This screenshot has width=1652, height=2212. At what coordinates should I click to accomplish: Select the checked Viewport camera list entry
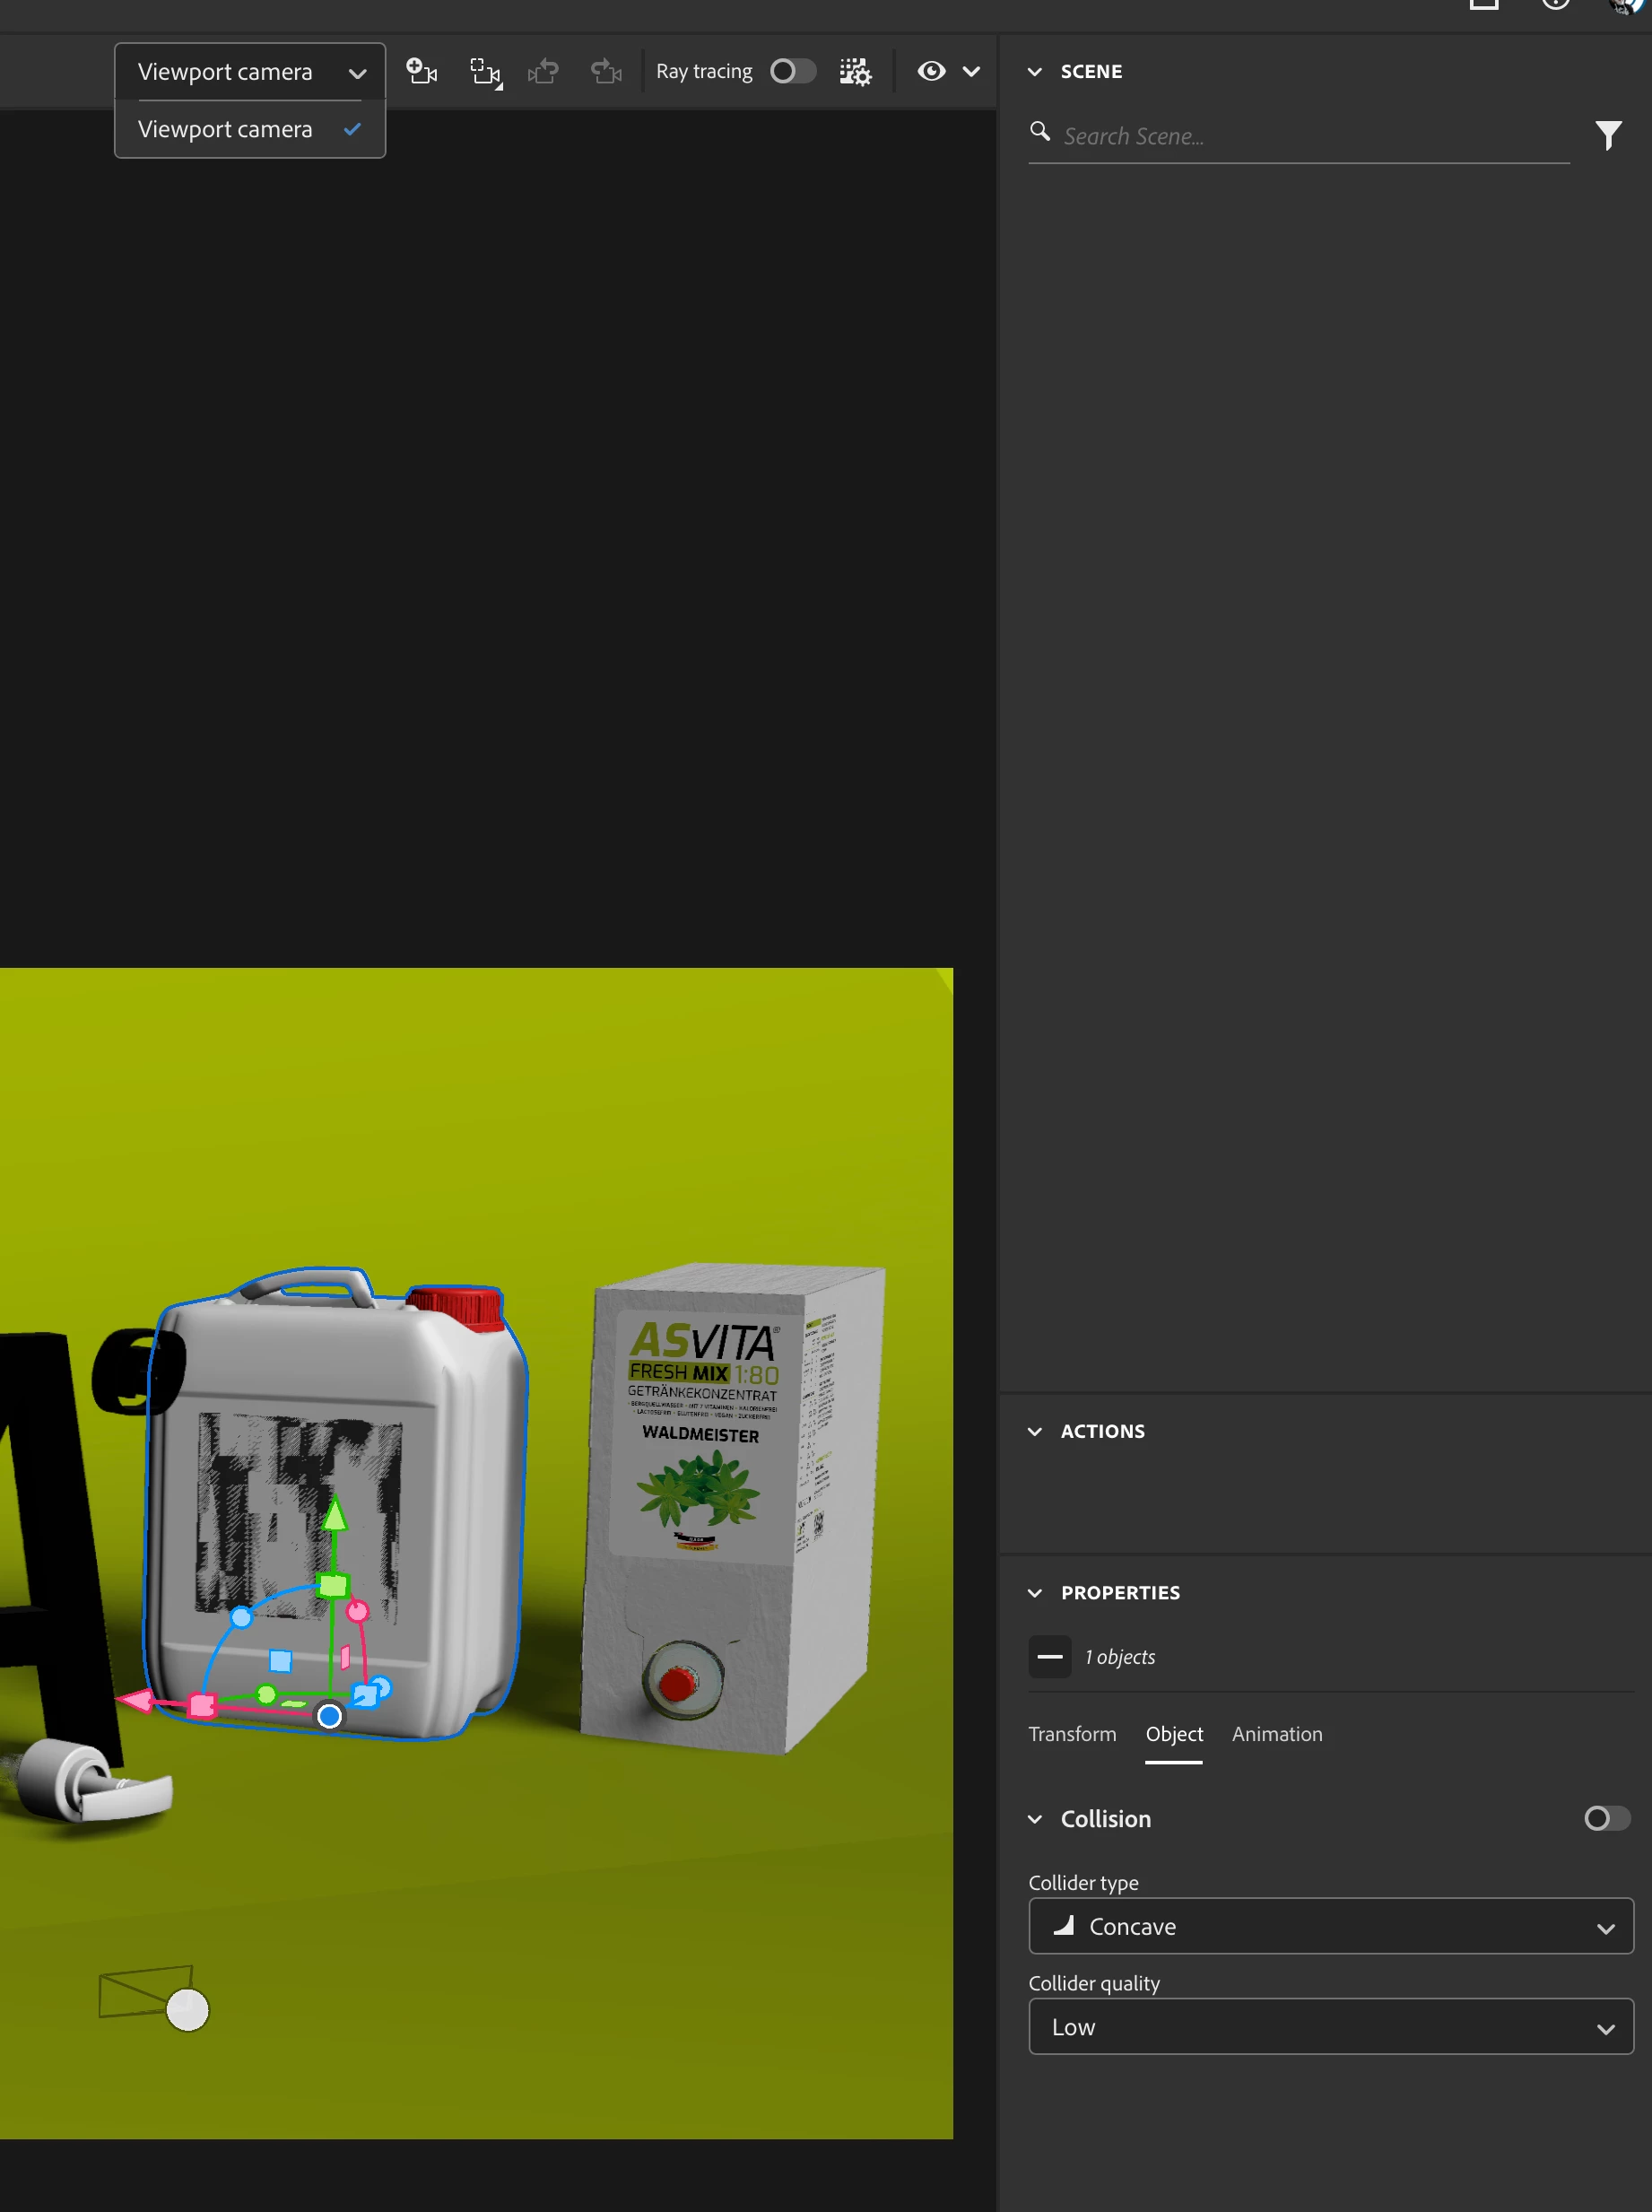(250, 129)
